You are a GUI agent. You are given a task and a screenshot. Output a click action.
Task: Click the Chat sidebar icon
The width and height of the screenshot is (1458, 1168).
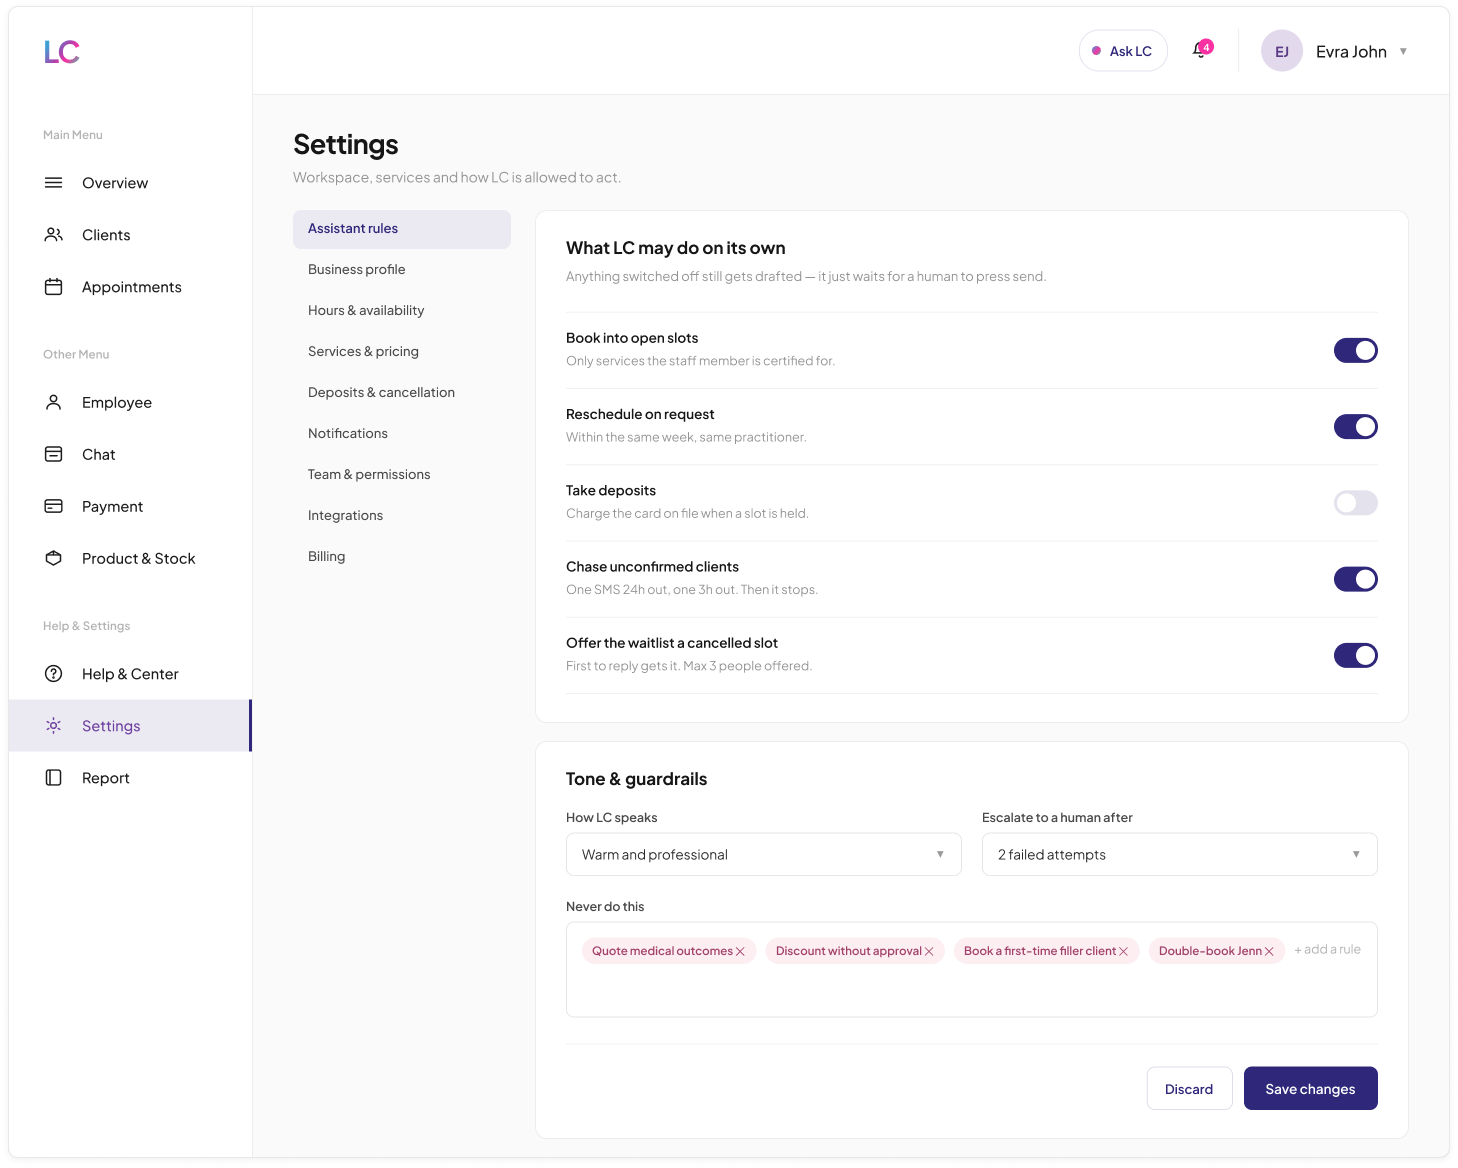(54, 454)
